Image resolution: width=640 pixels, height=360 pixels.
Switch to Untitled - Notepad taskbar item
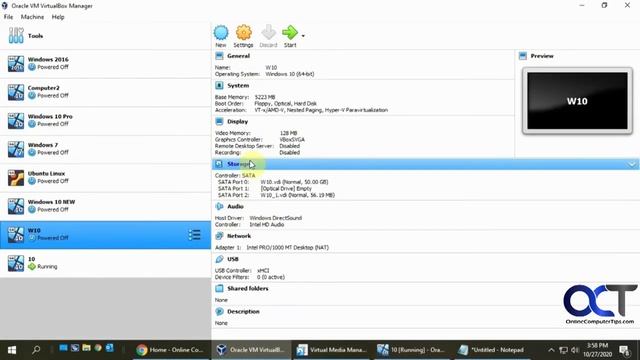pyautogui.click(x=492, y=350)
